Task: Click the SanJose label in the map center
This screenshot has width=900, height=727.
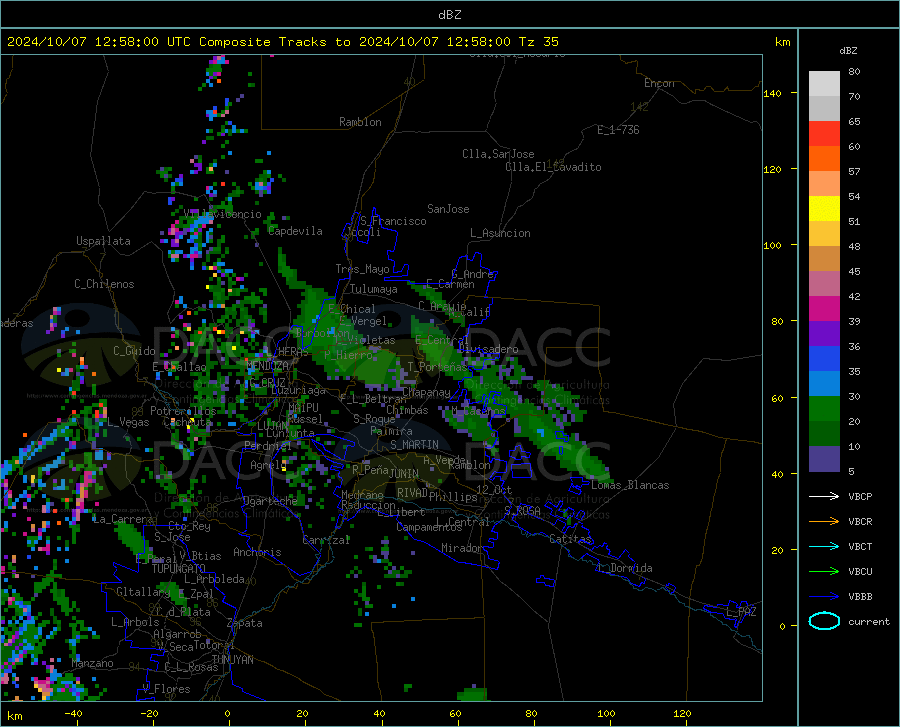Action: click(448, 209)
